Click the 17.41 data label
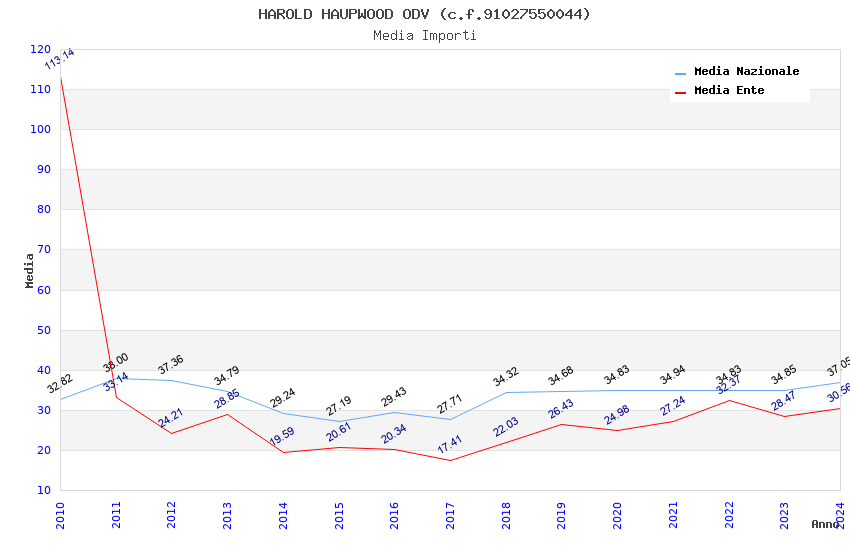Viewport: 850px width, 550px height. pos(449,444)
